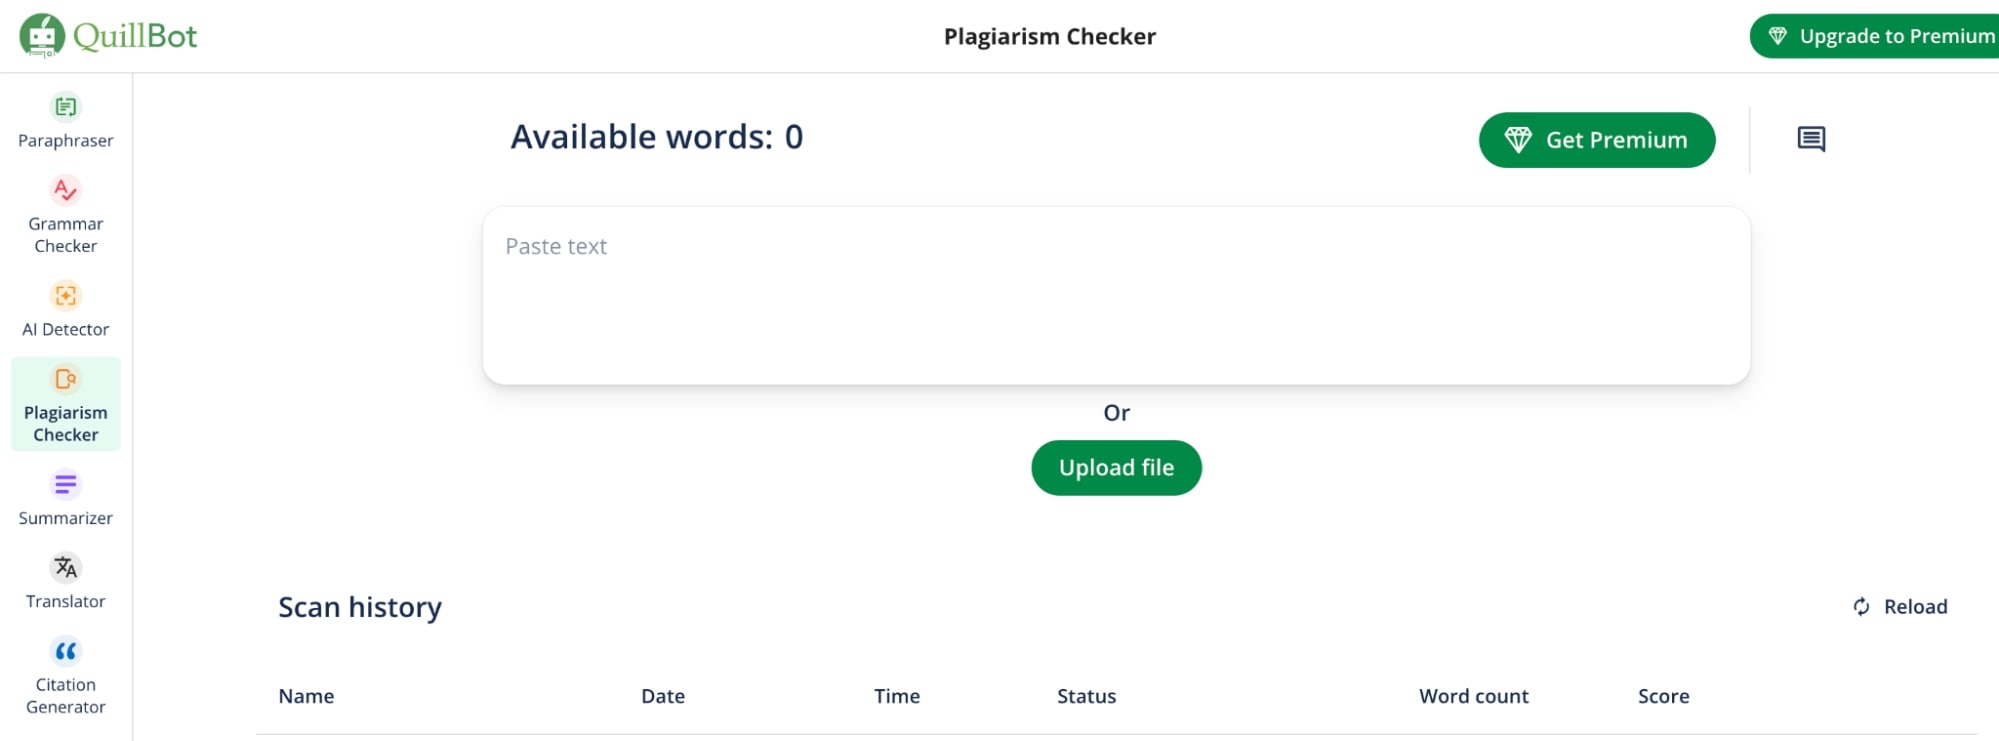The height and width of the screenshot is (741, 1999).
Task: Click the Score column header
Action: point(1663,696)
